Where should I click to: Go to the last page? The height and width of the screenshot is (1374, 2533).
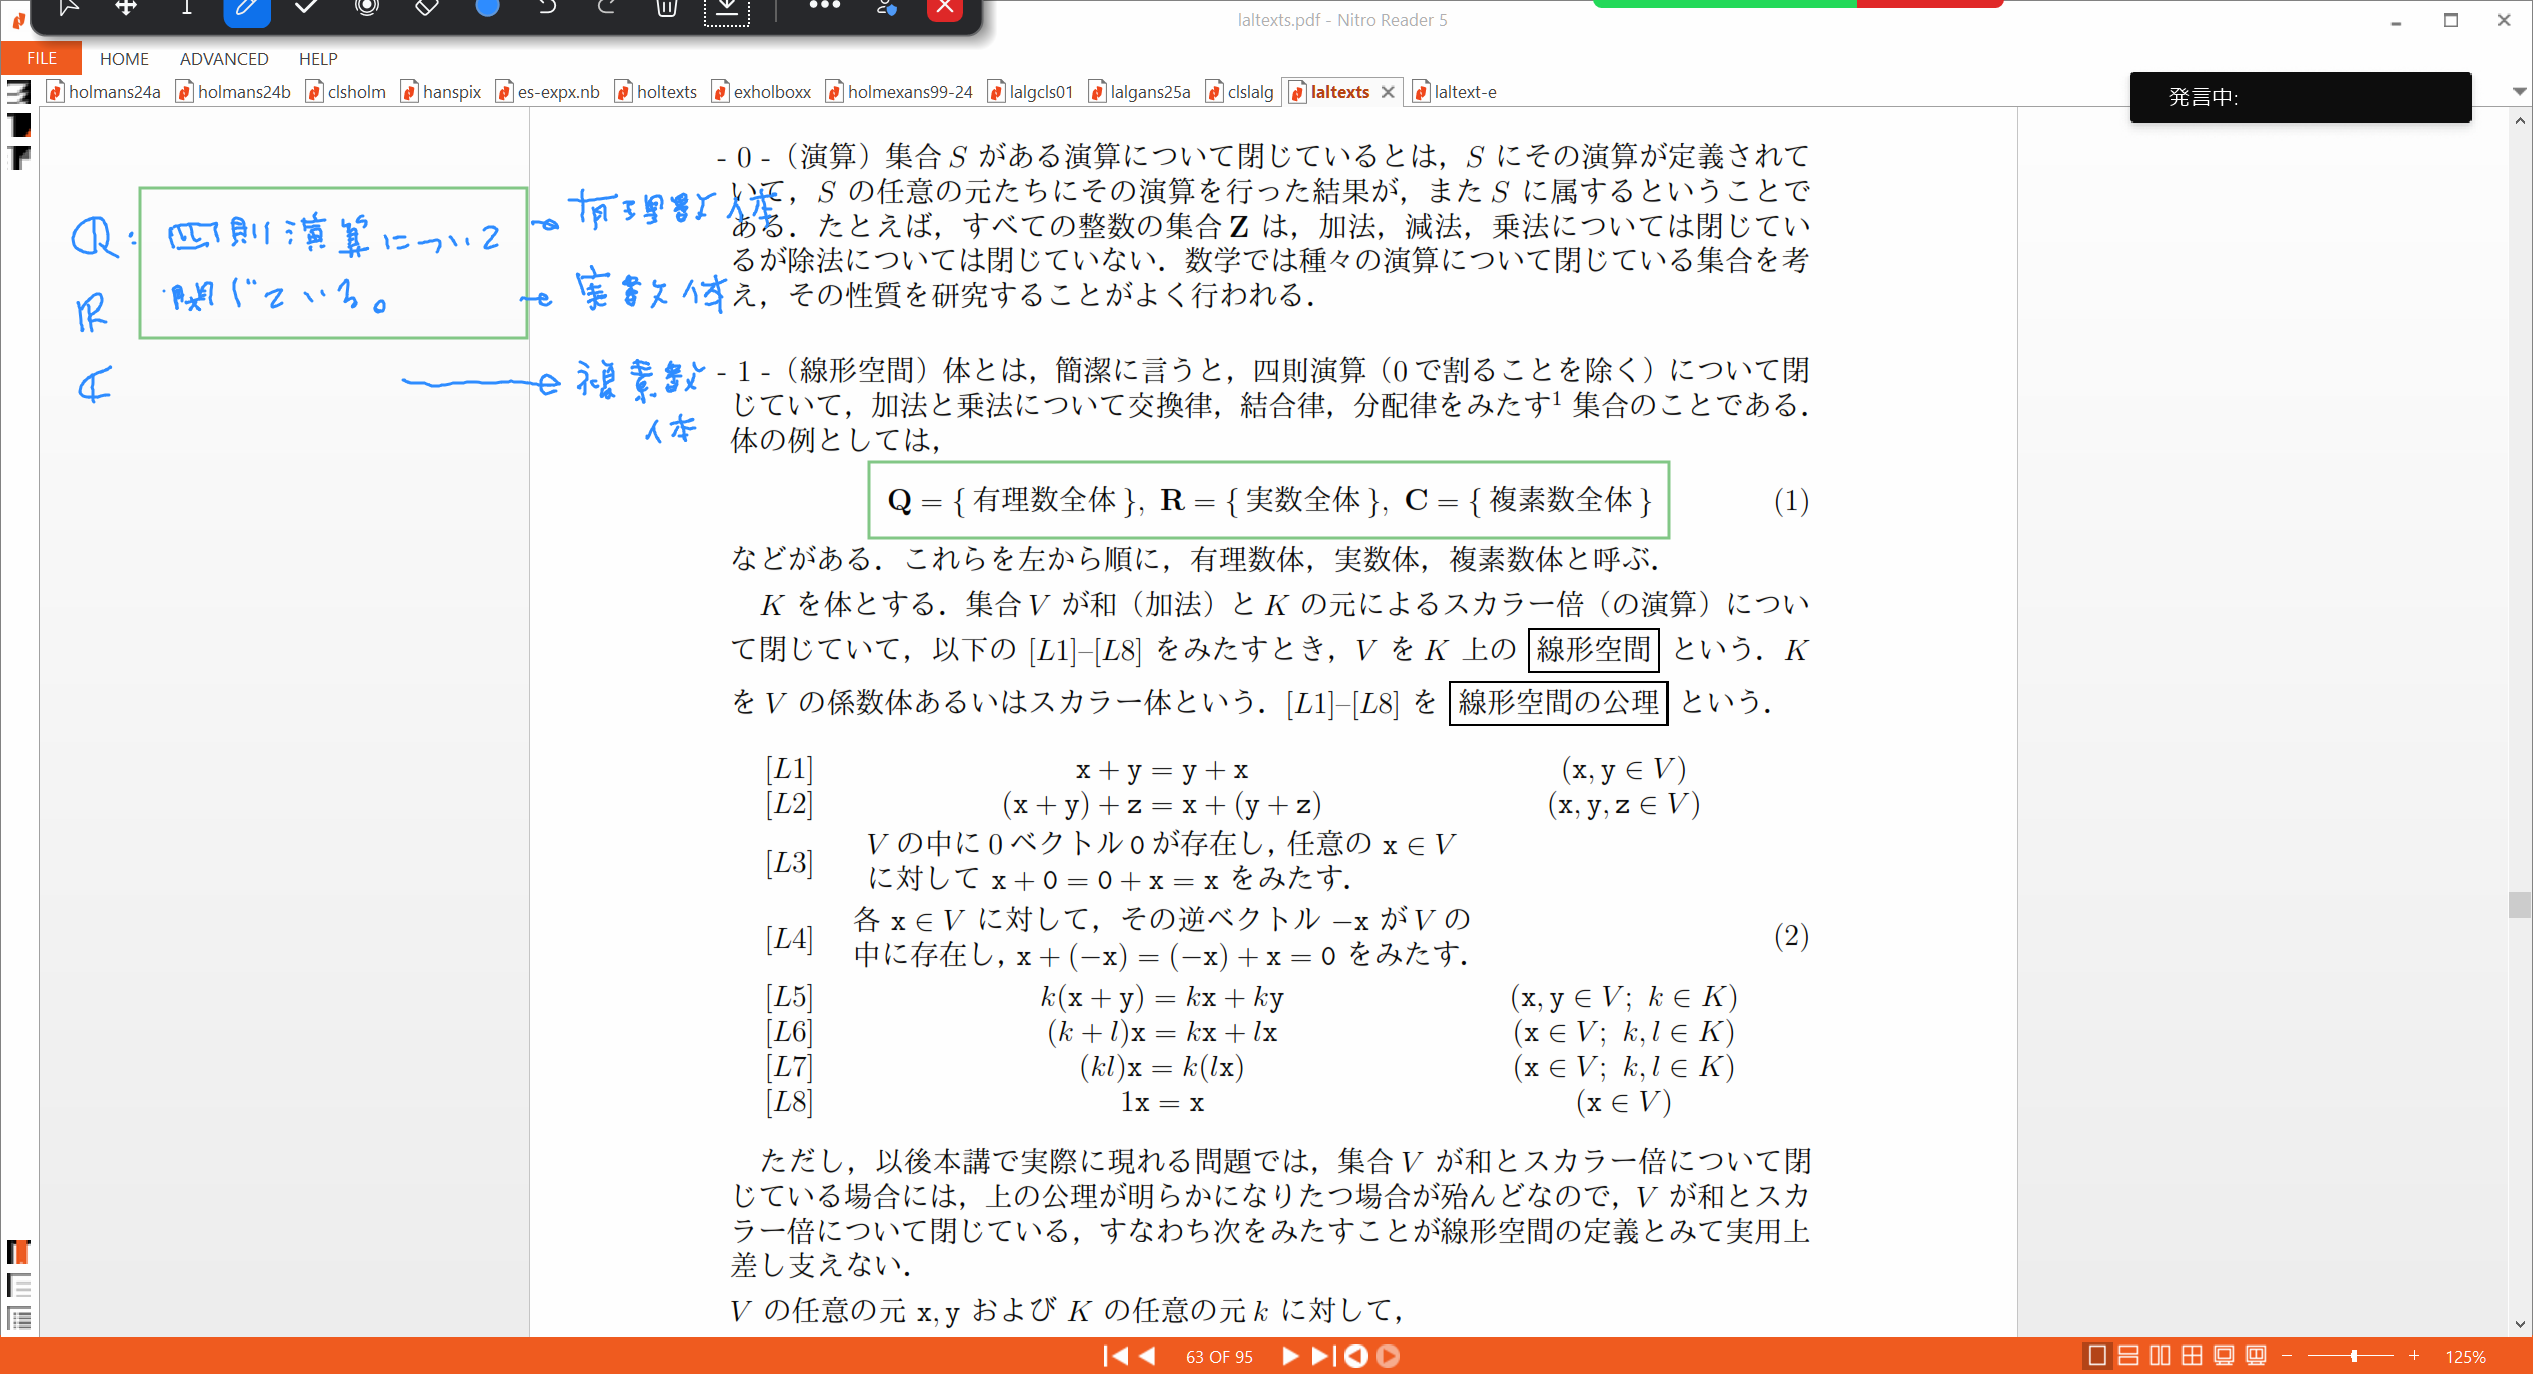(1322, 1356)
